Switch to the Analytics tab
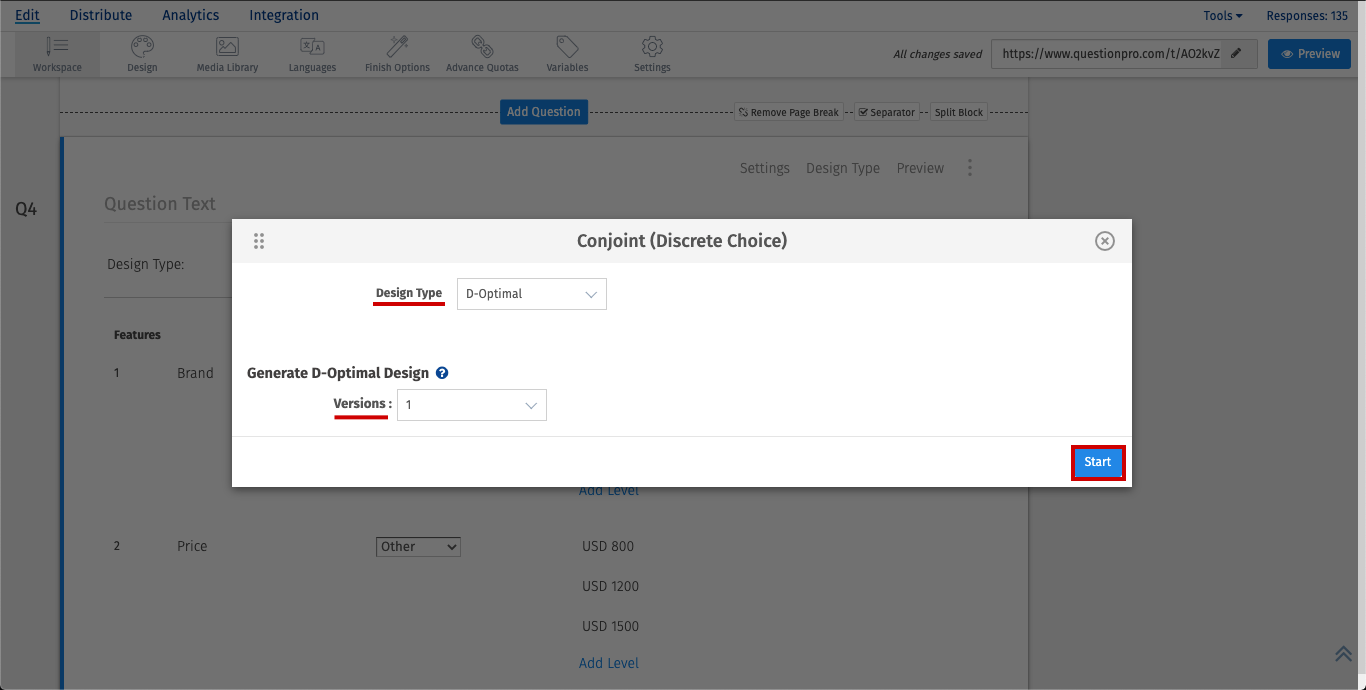1366x690 pixels. pos(191,15)
